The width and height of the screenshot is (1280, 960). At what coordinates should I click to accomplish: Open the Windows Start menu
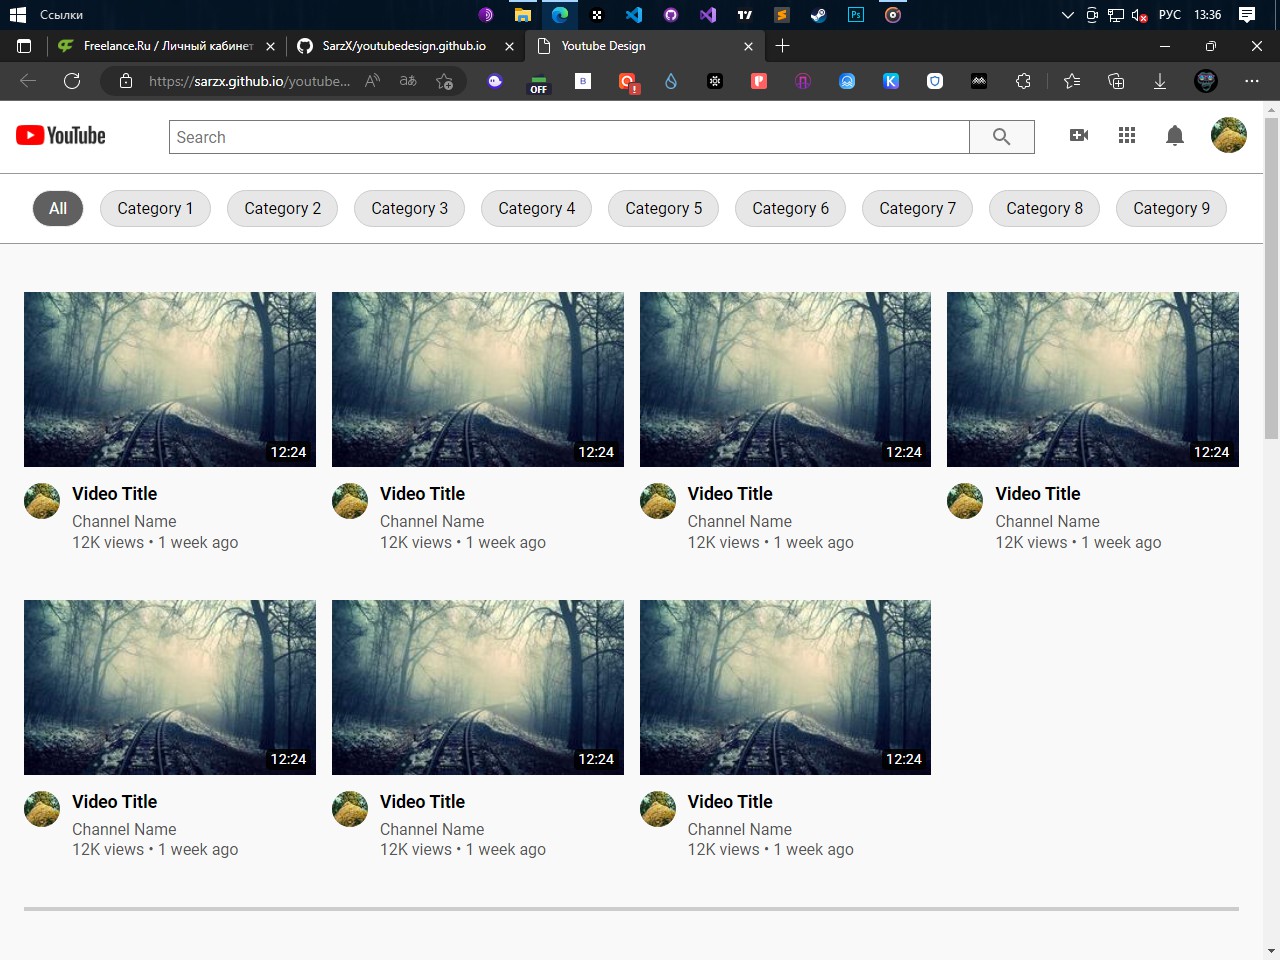click(x=17, y=15)
